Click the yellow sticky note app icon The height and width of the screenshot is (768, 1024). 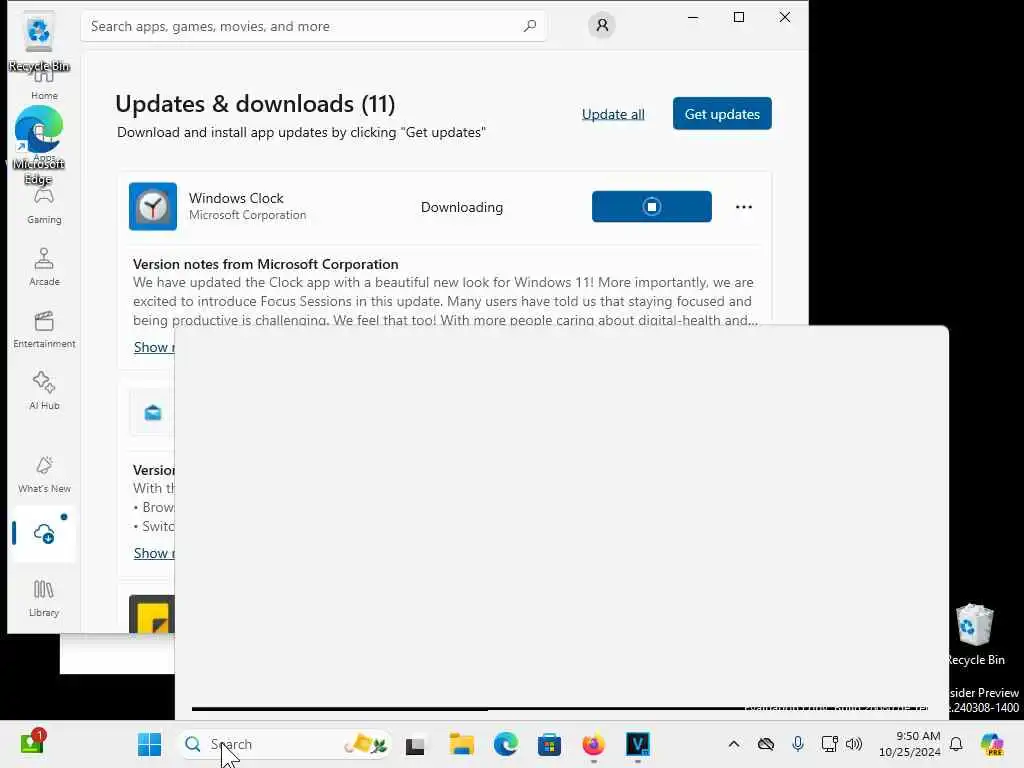(152, 614)
